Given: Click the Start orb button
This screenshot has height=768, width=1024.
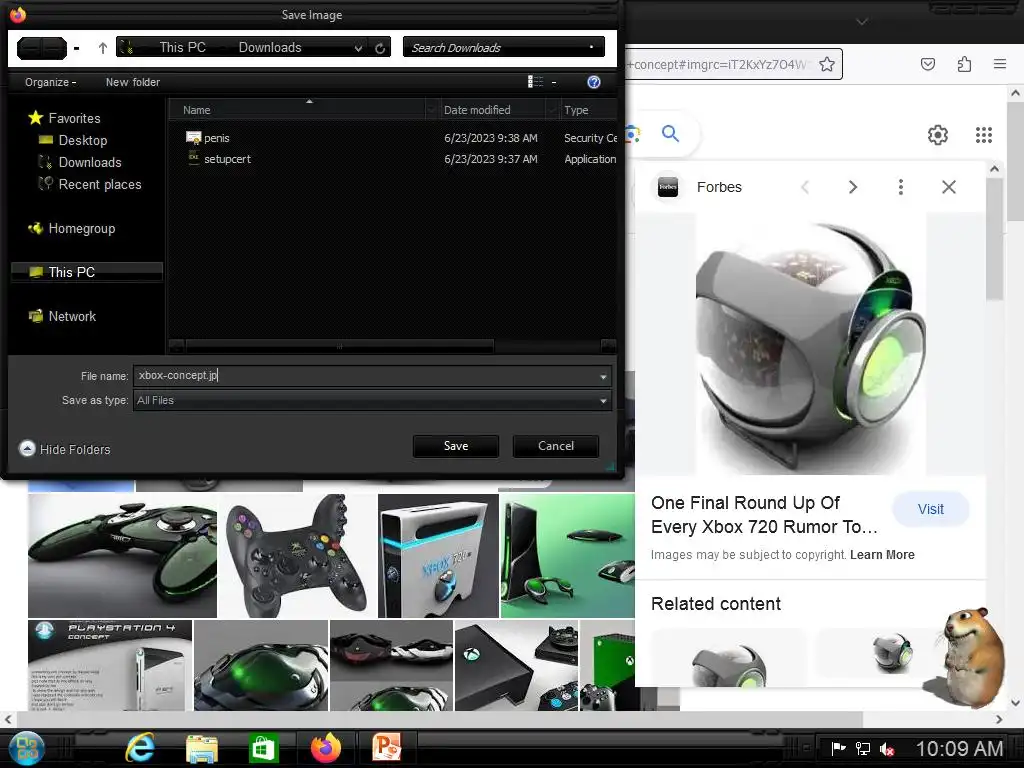Looking at the screenshot, I should pyautogui.click(x=26, y=748).
